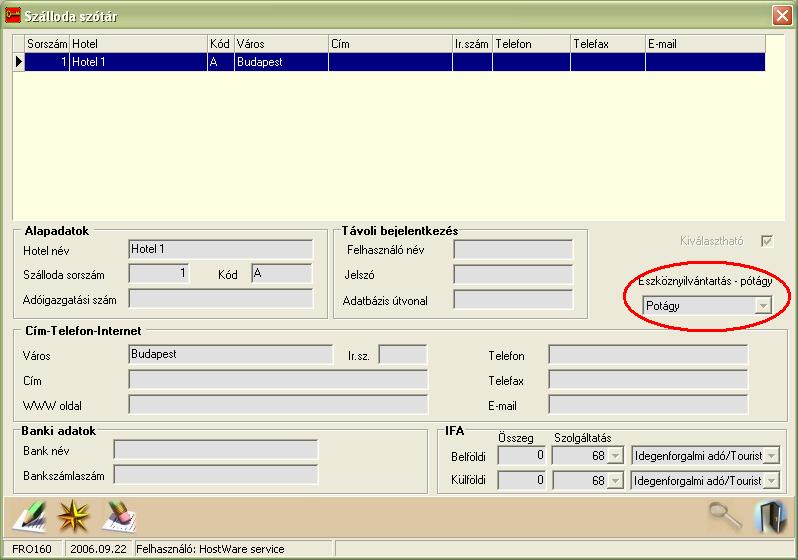
Task: Click FRO160 in the status bar
Action: point(32,549)
